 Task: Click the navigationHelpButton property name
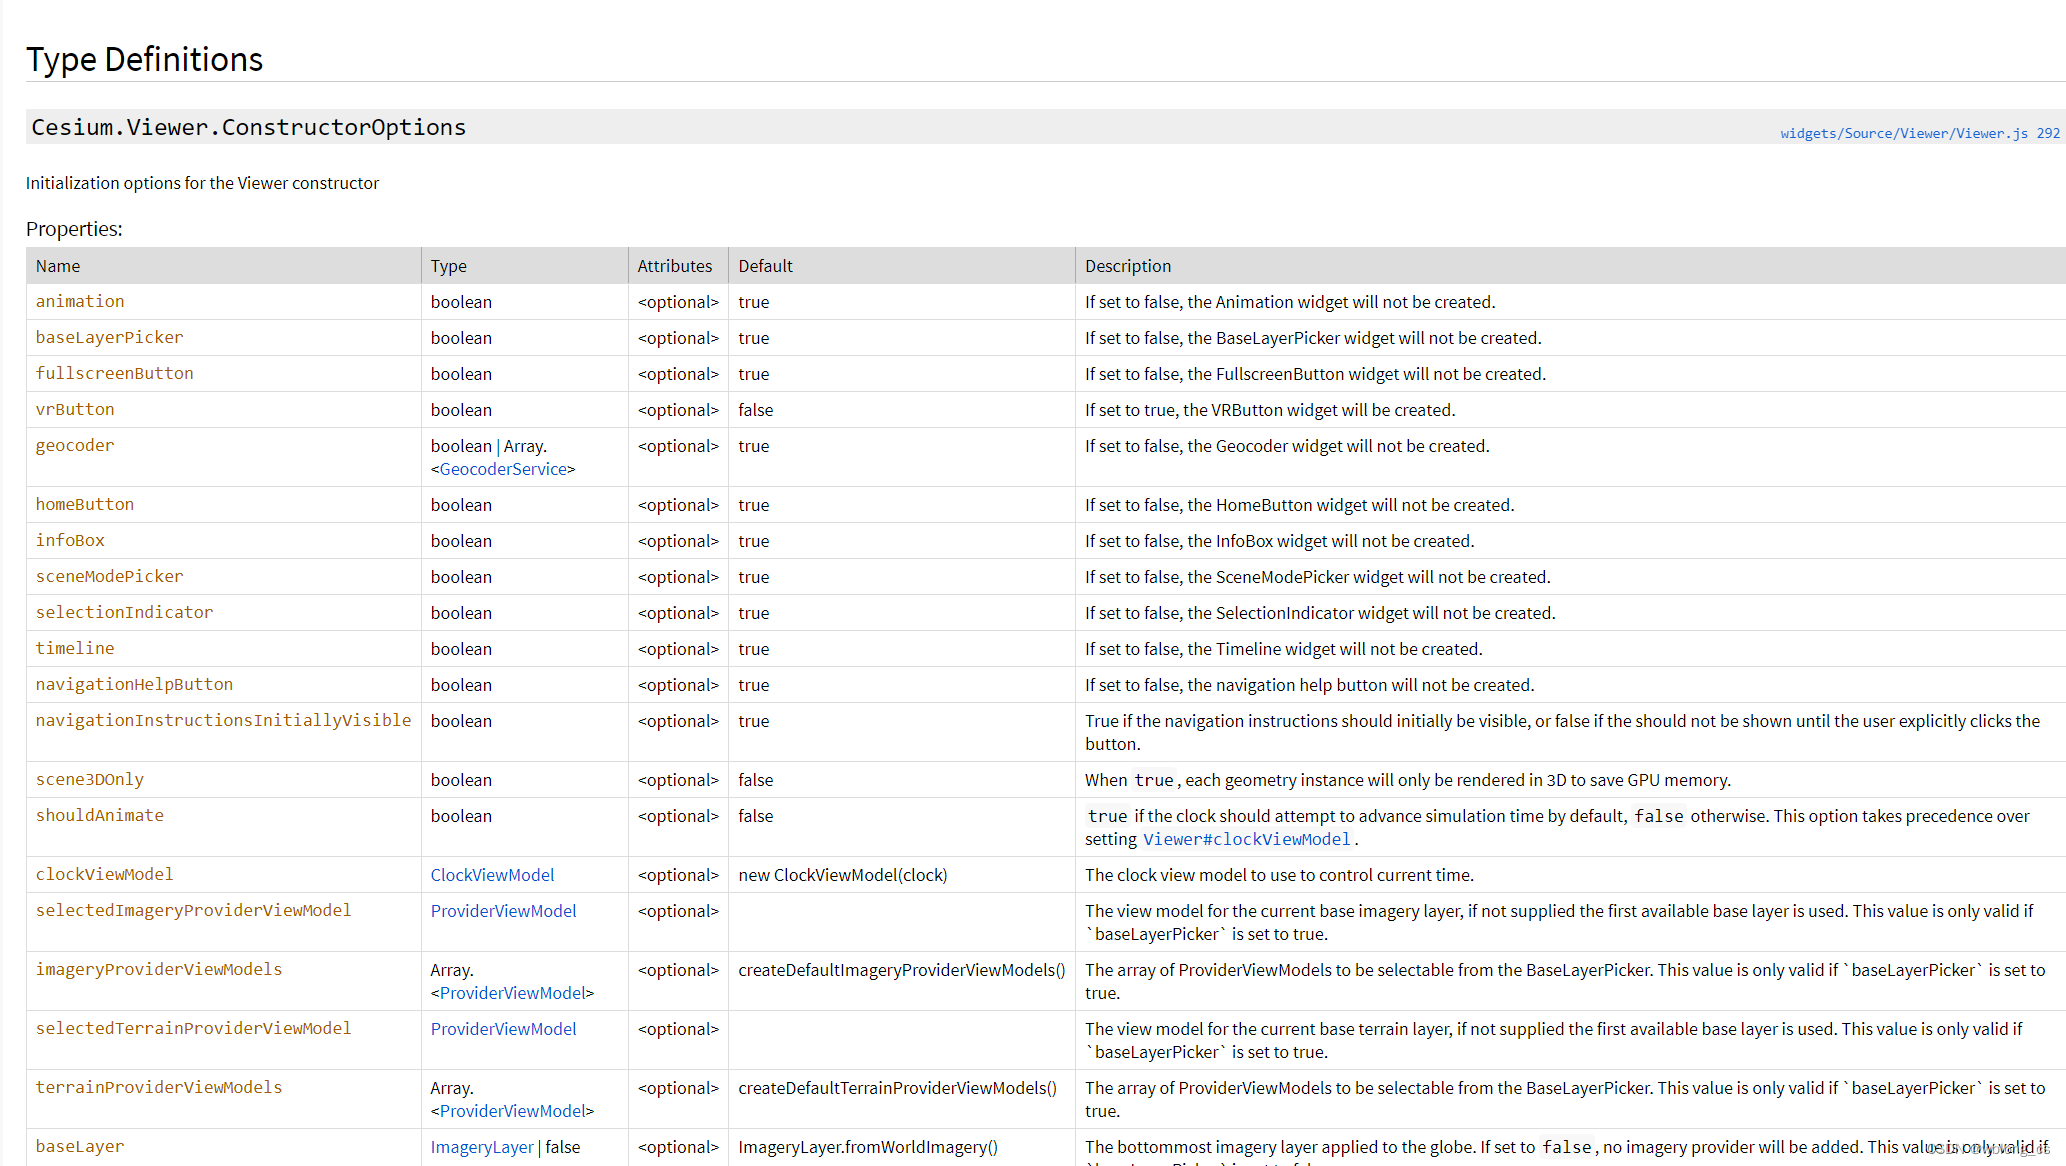pos(134,684)
